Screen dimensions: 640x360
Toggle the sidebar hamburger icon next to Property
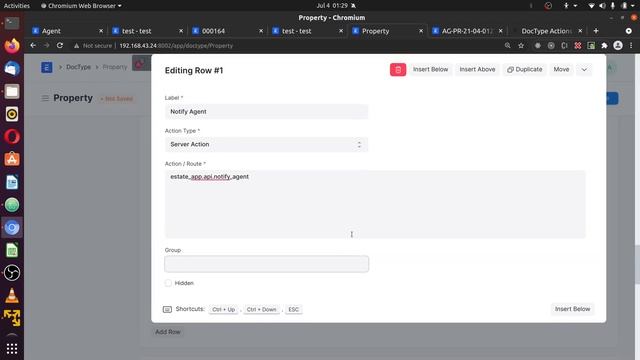[x=45, y=98]
